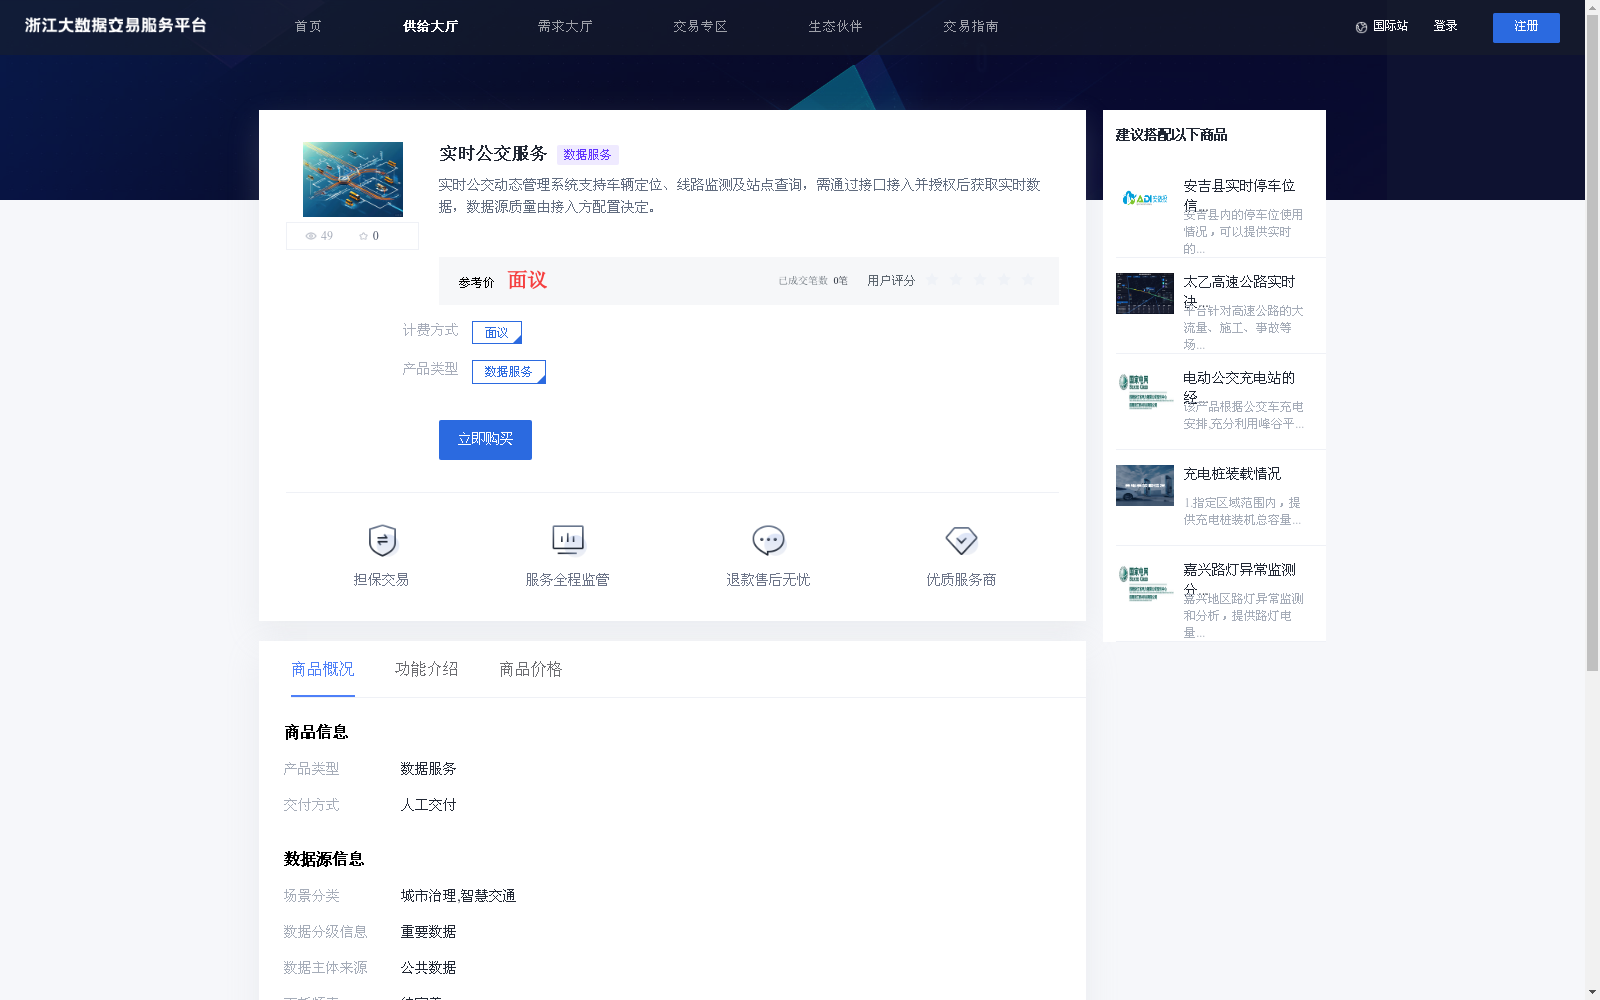Click the globe icon next to 国际站
The image size is (1600, 1000).
[1361, 27]
